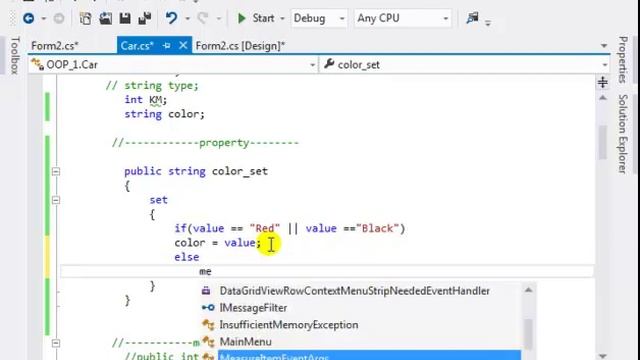Screen dimensions: 640x360
Task: Click the IntelliSense list scroll up arrow
Action: click(529, 290)
